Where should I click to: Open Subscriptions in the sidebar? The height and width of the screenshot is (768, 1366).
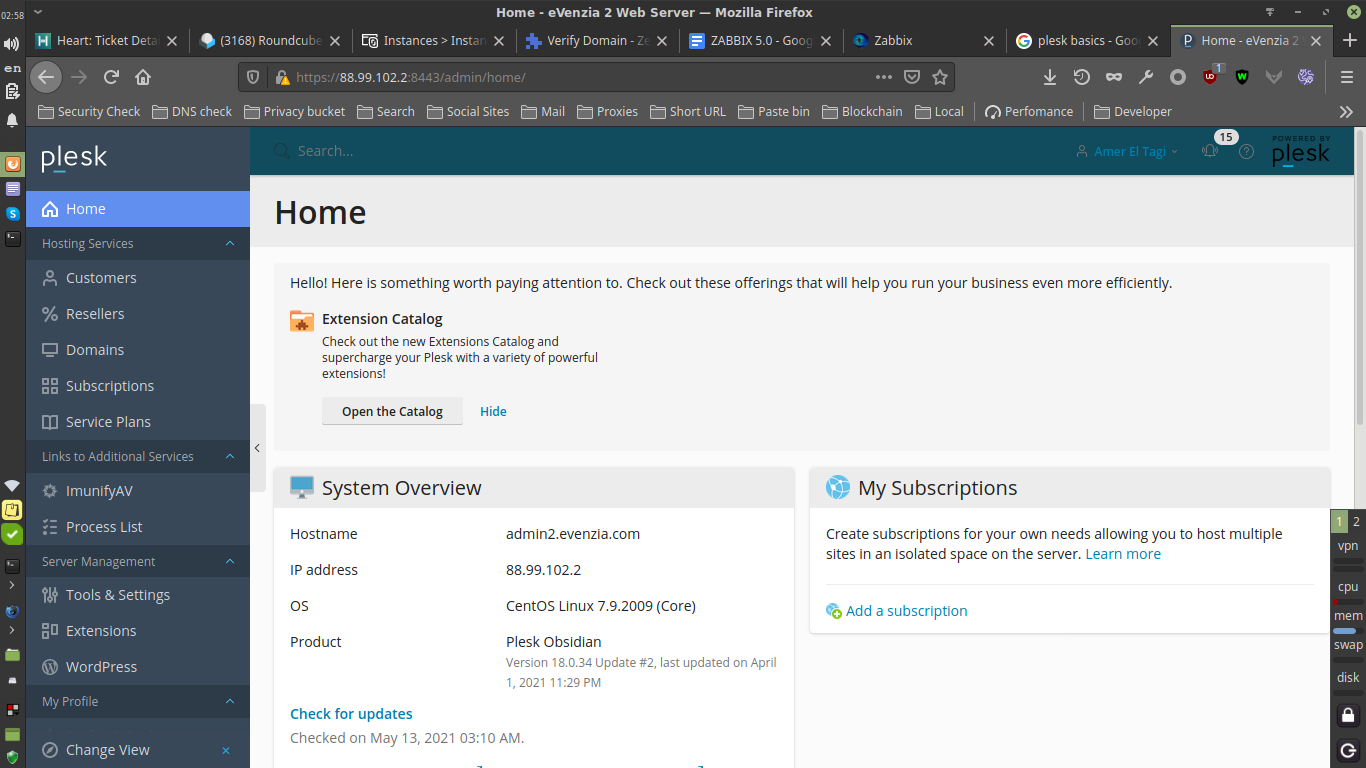click(138, 386)
